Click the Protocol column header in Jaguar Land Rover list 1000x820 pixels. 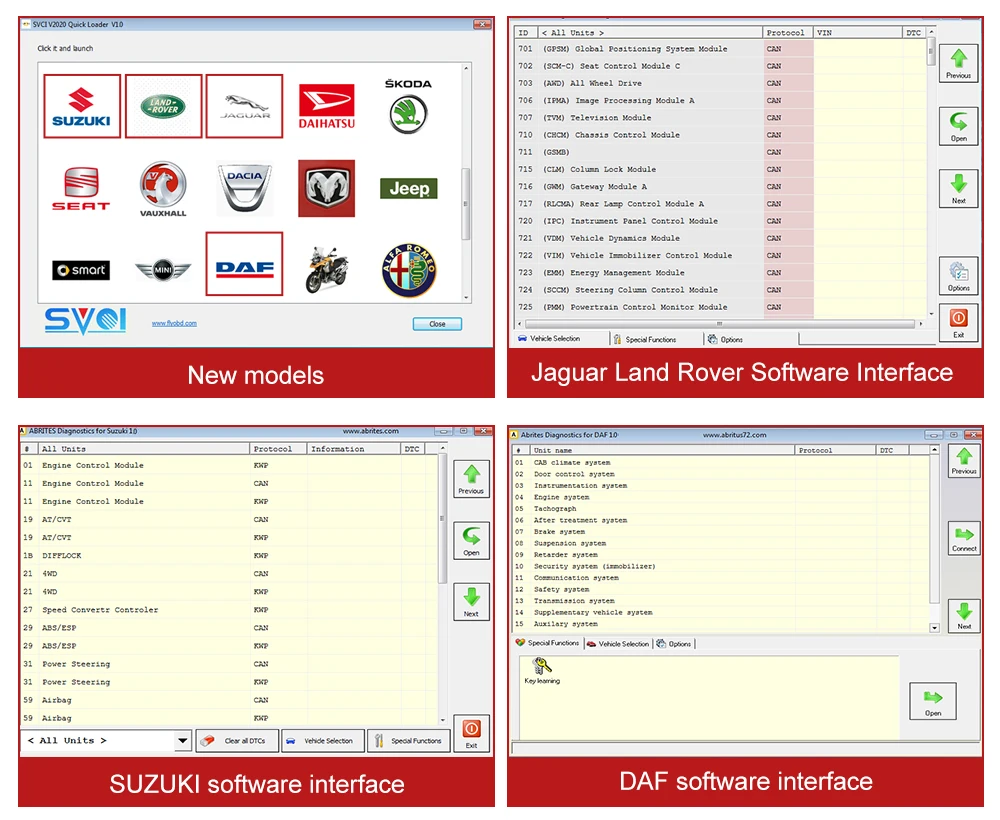click(x=787, y=33)
